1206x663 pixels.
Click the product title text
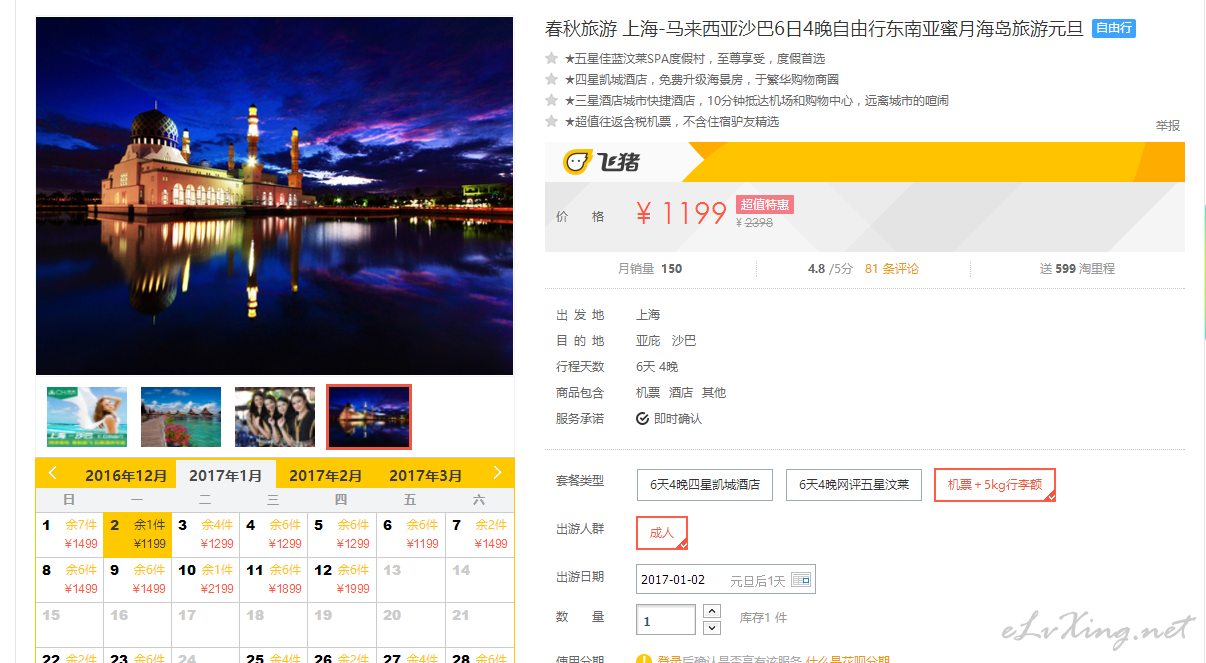(814, 28)
